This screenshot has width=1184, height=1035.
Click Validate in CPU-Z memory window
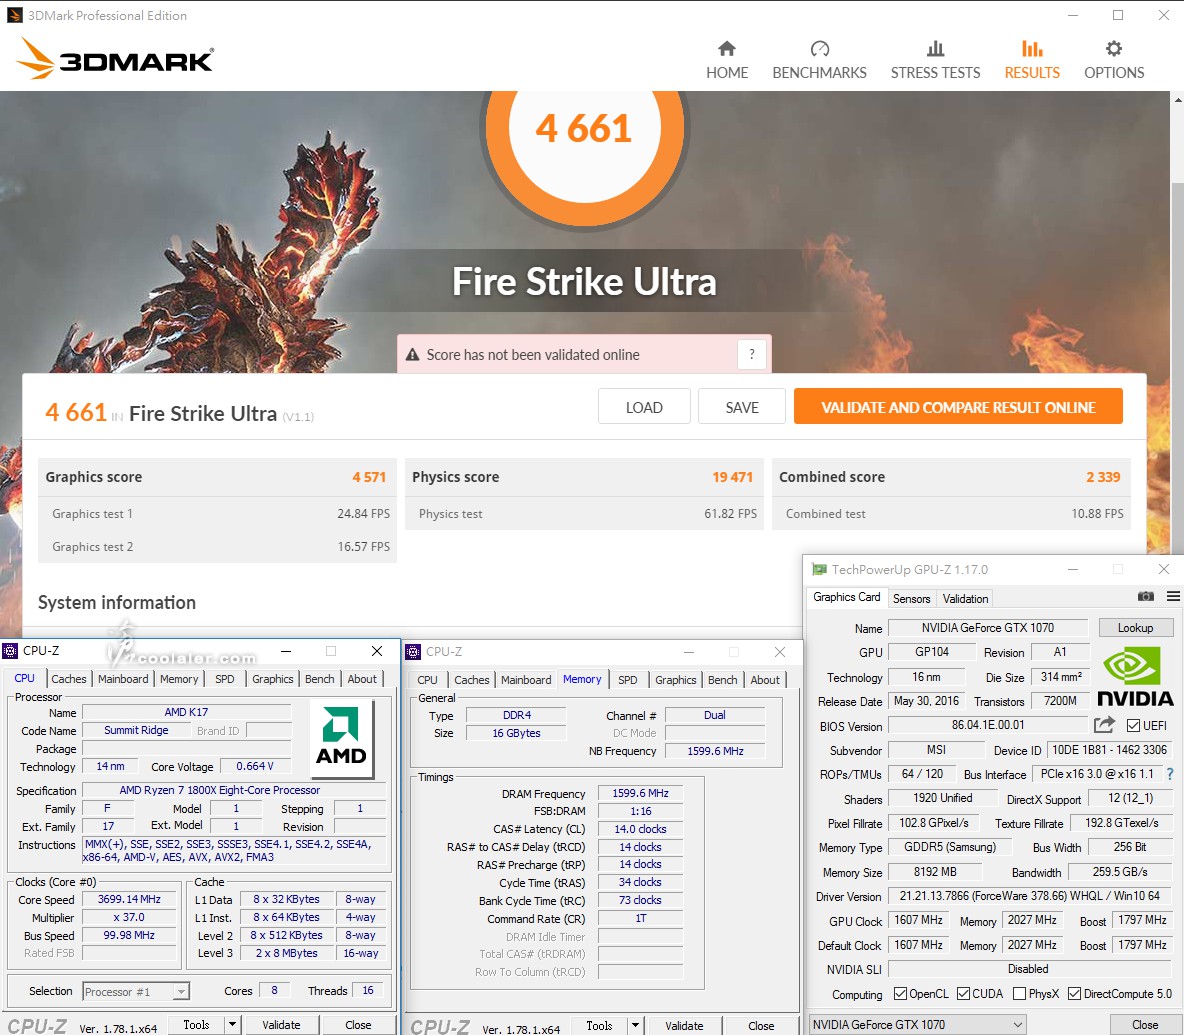[684, 1025]
